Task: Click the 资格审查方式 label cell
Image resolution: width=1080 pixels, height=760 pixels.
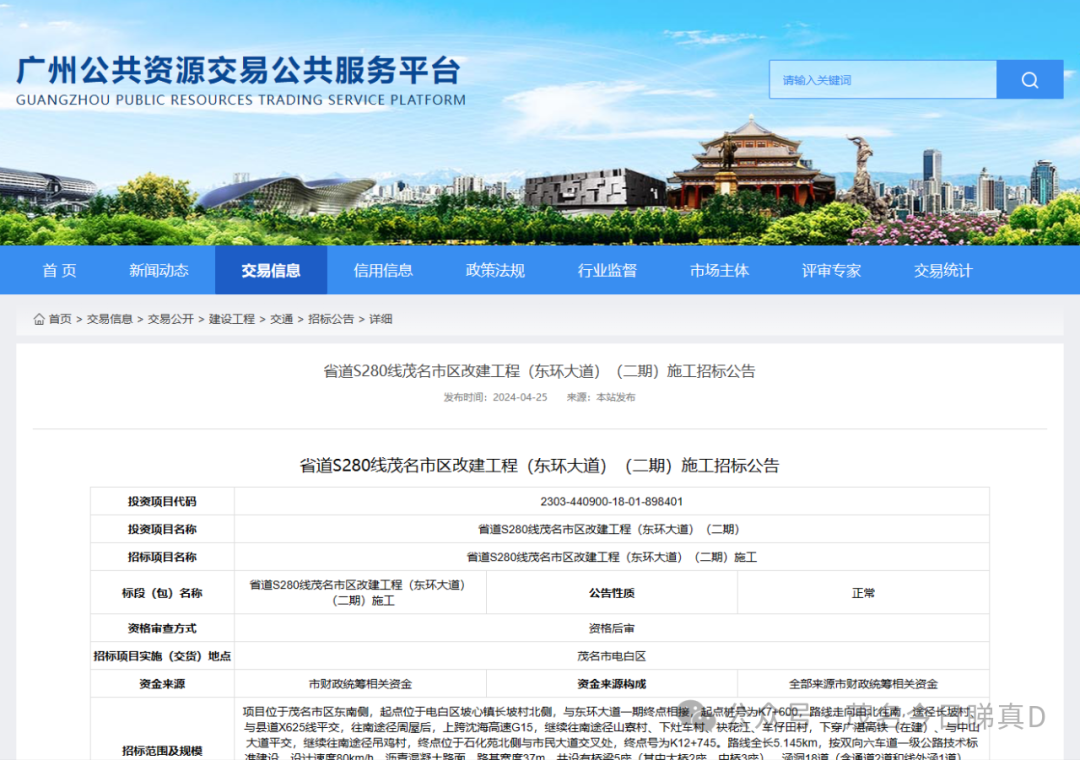Action: click(x=163, y=628)
